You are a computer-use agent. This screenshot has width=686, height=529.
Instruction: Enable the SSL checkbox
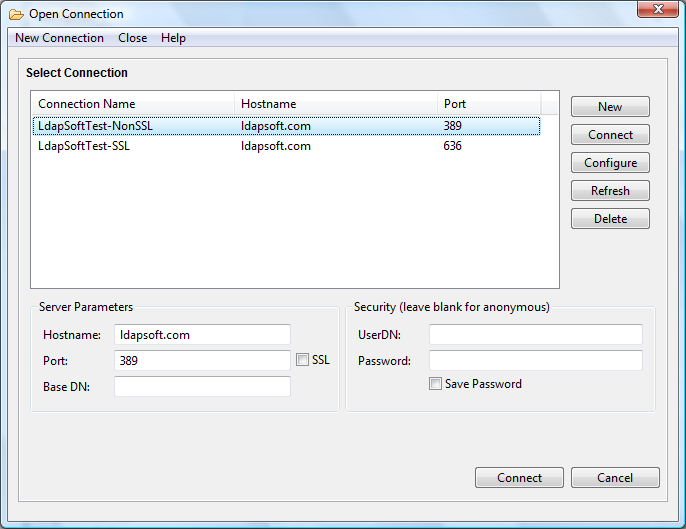(302, 360)
